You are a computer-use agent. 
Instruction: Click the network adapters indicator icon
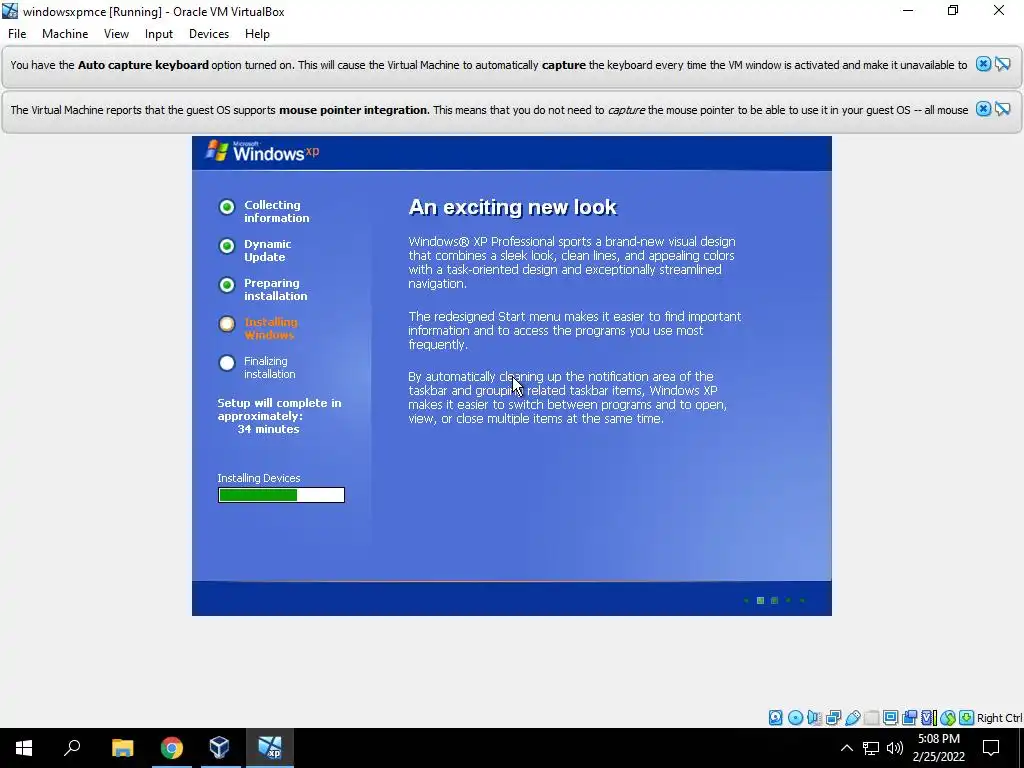833,718
